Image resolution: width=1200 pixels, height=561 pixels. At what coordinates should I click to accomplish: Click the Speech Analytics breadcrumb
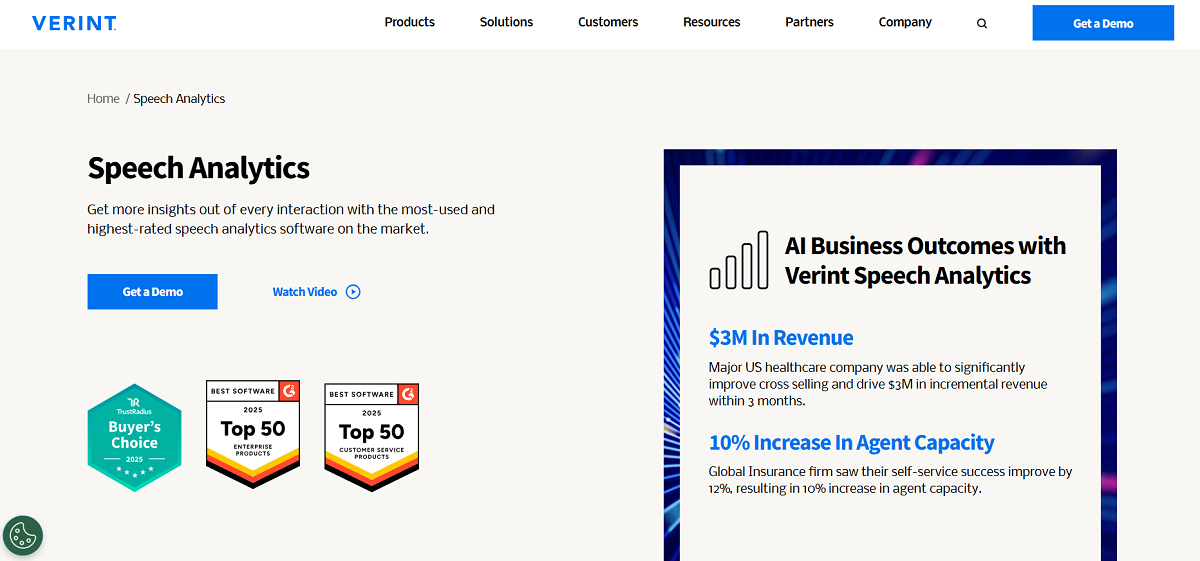coord(179,99)
